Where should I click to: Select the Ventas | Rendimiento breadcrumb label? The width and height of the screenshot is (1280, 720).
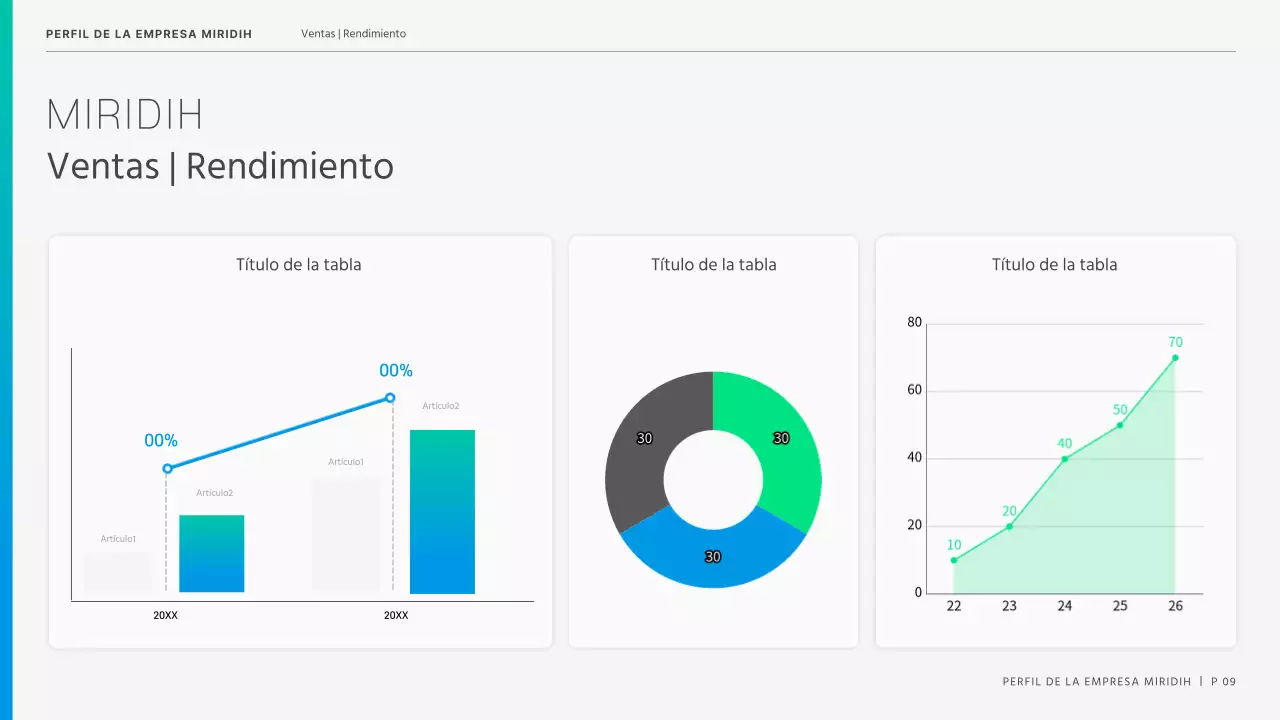coord(352,33)
